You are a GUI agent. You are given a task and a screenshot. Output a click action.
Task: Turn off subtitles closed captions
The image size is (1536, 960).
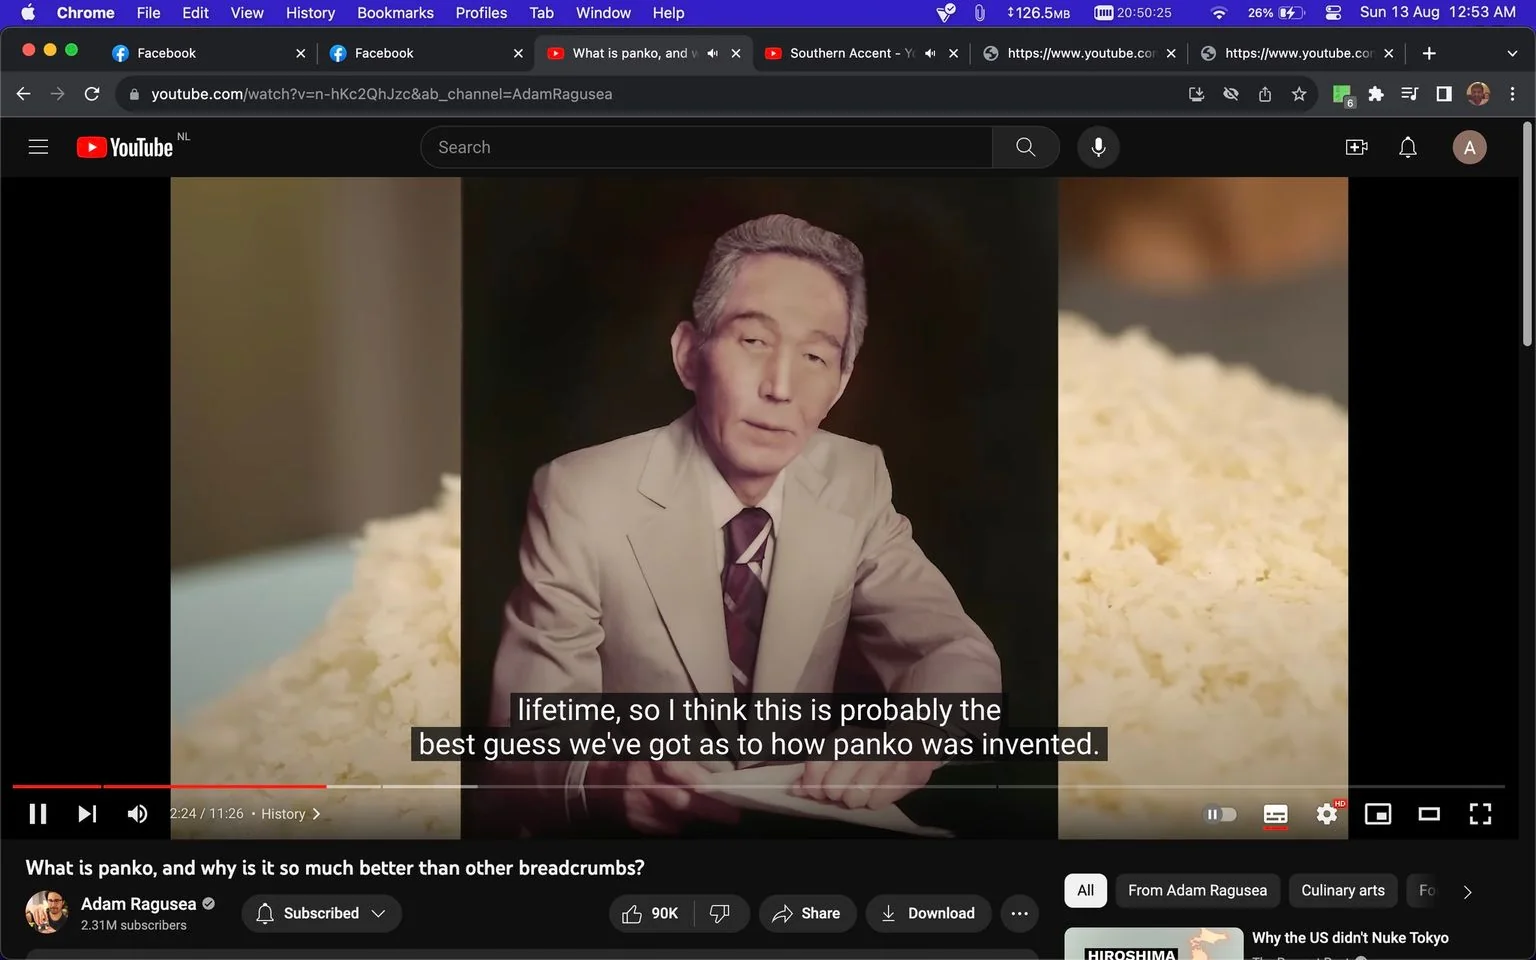1276,814
